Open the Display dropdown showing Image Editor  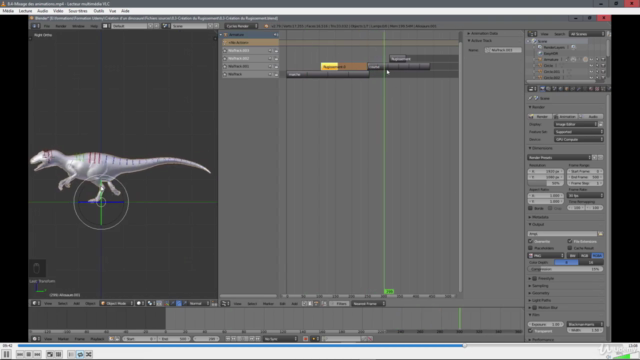pos(576,124)
